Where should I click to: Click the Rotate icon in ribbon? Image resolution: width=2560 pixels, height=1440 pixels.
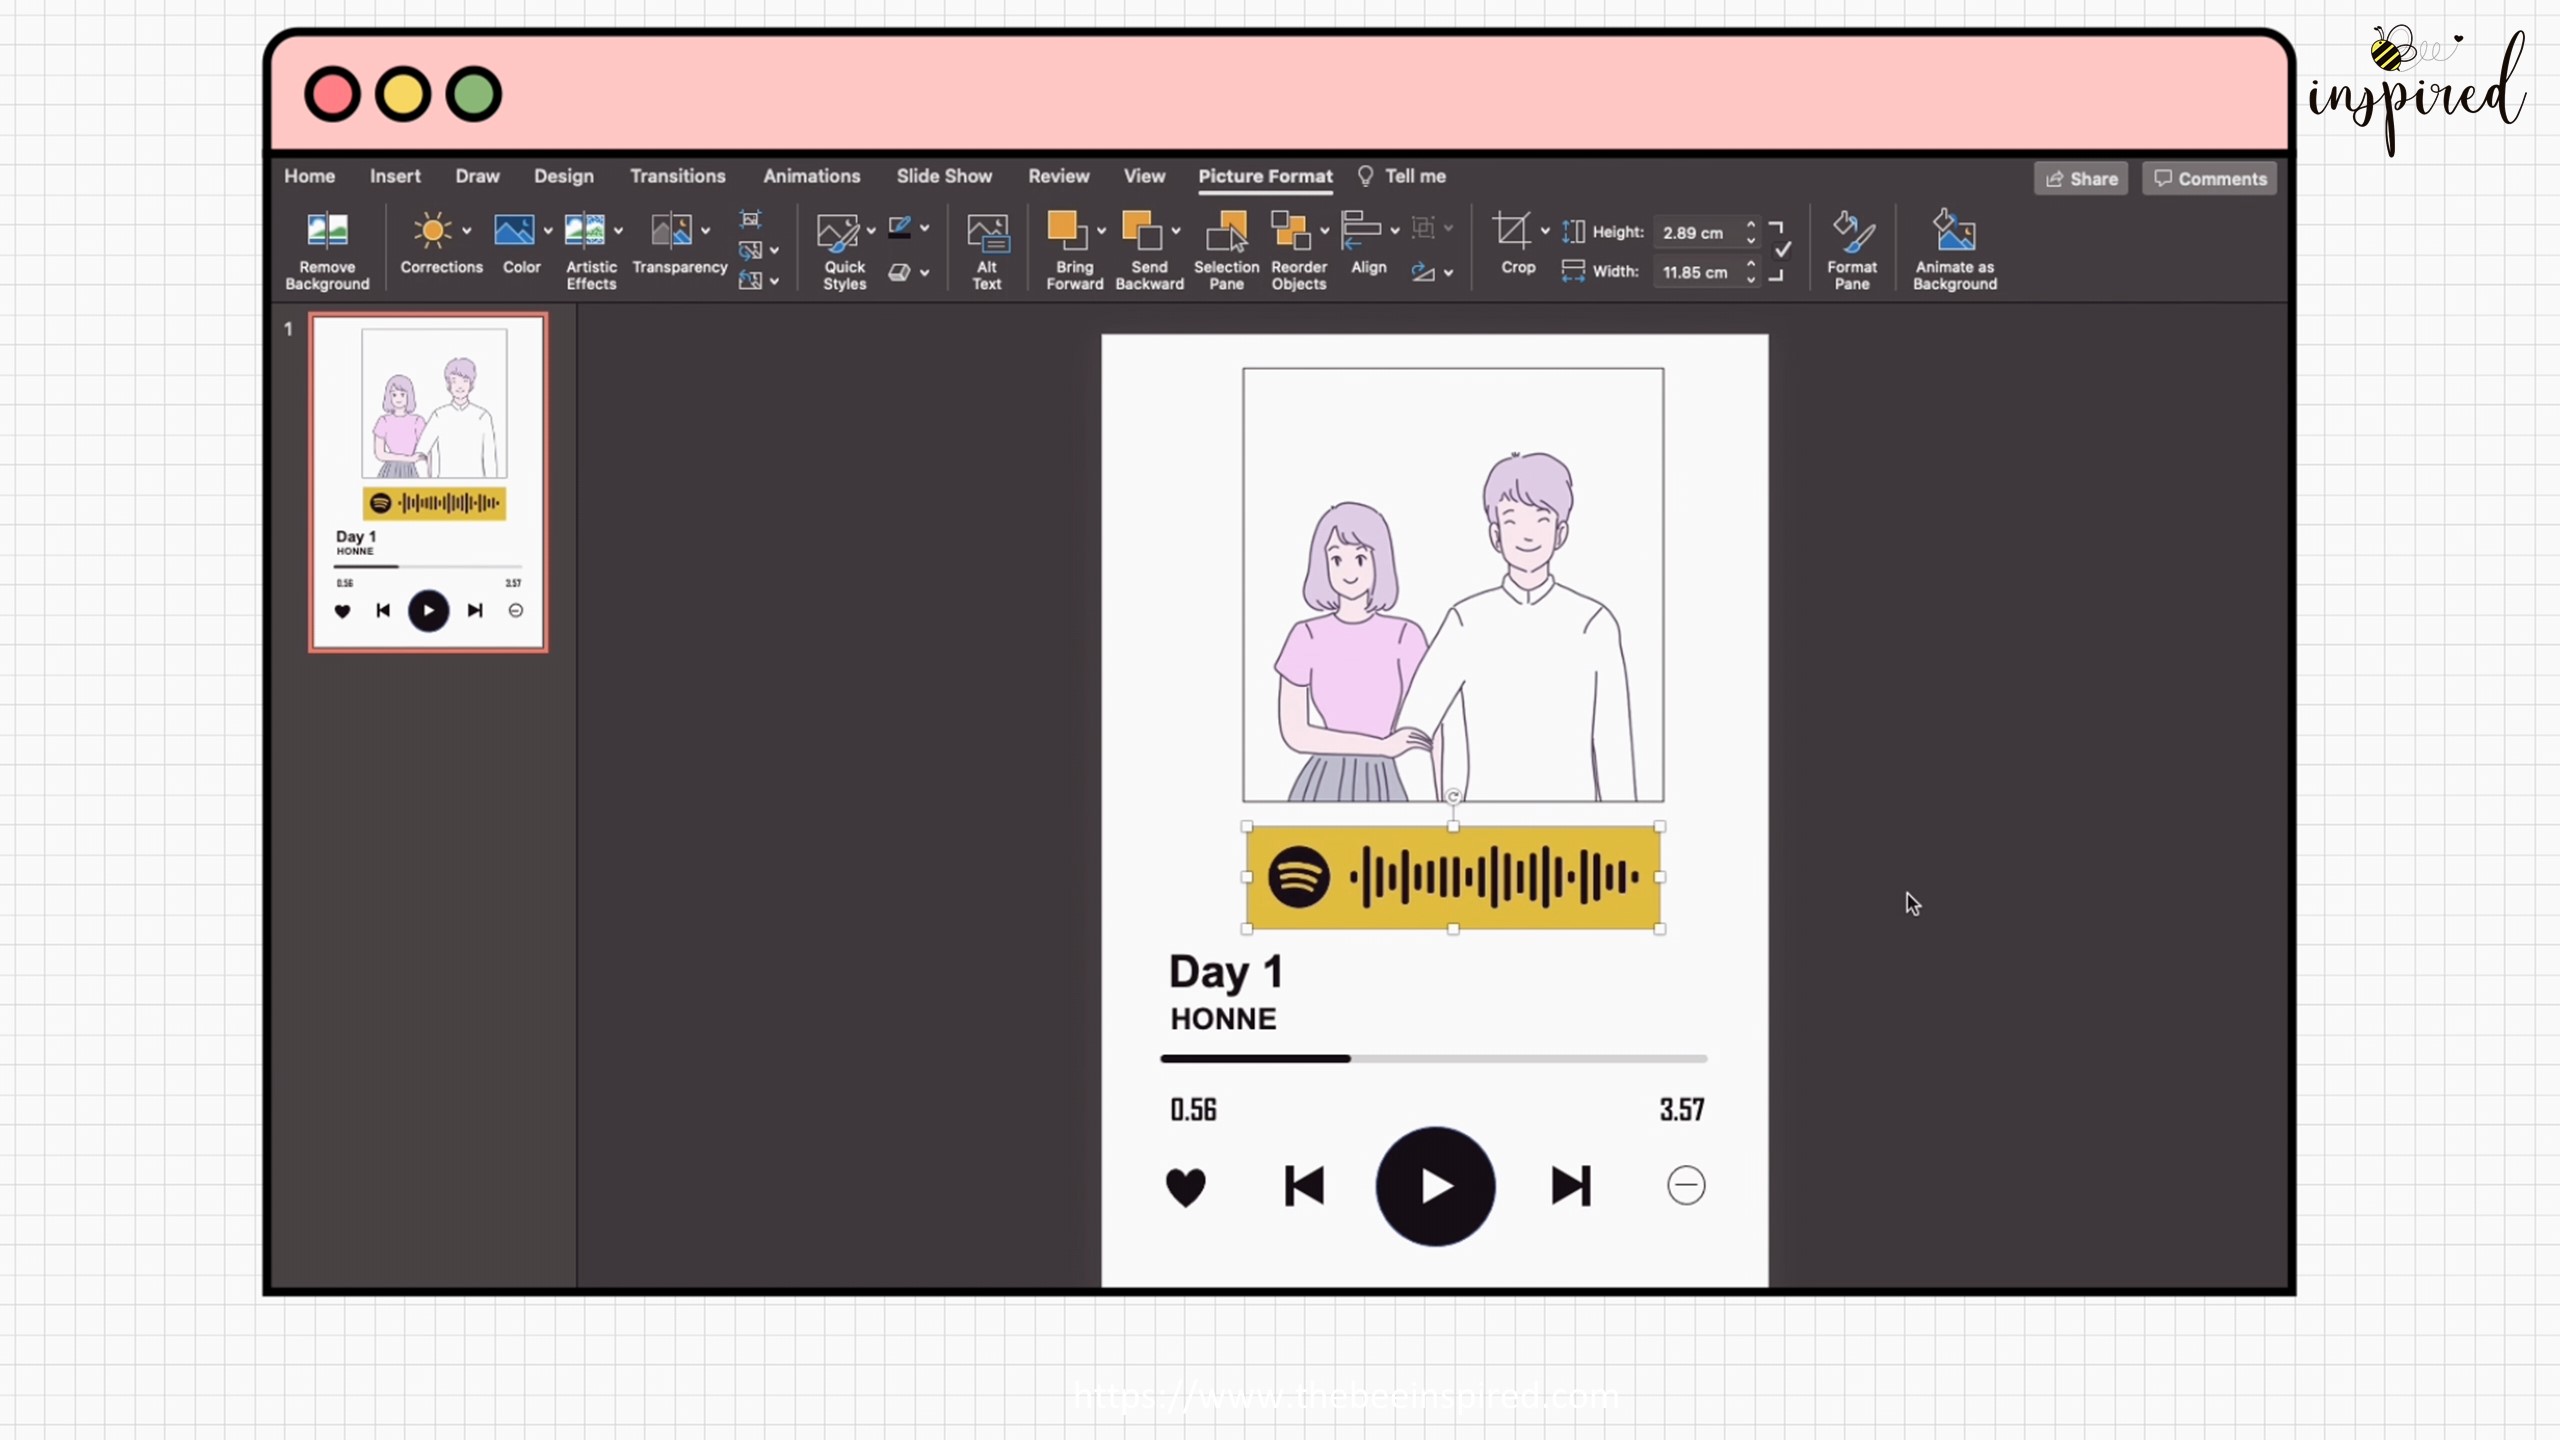pyautogui.click(x=1423, y=272)
